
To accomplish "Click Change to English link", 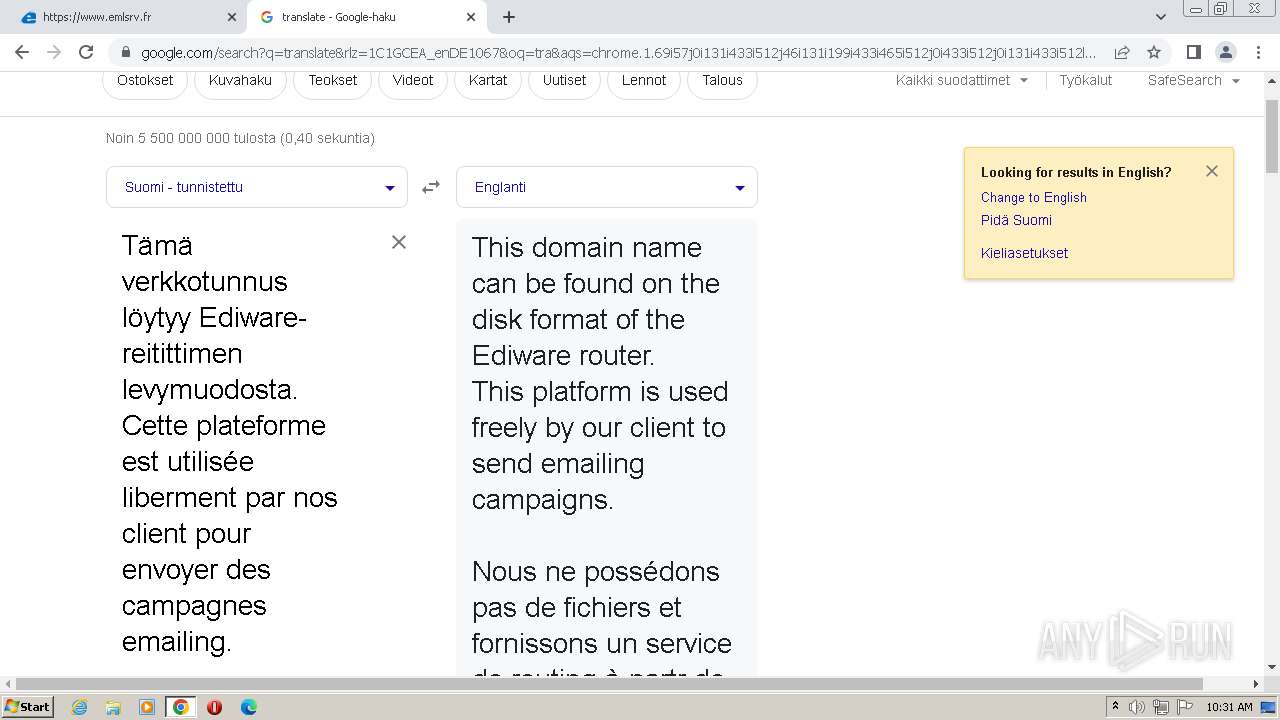I will tap(1034, 198).
